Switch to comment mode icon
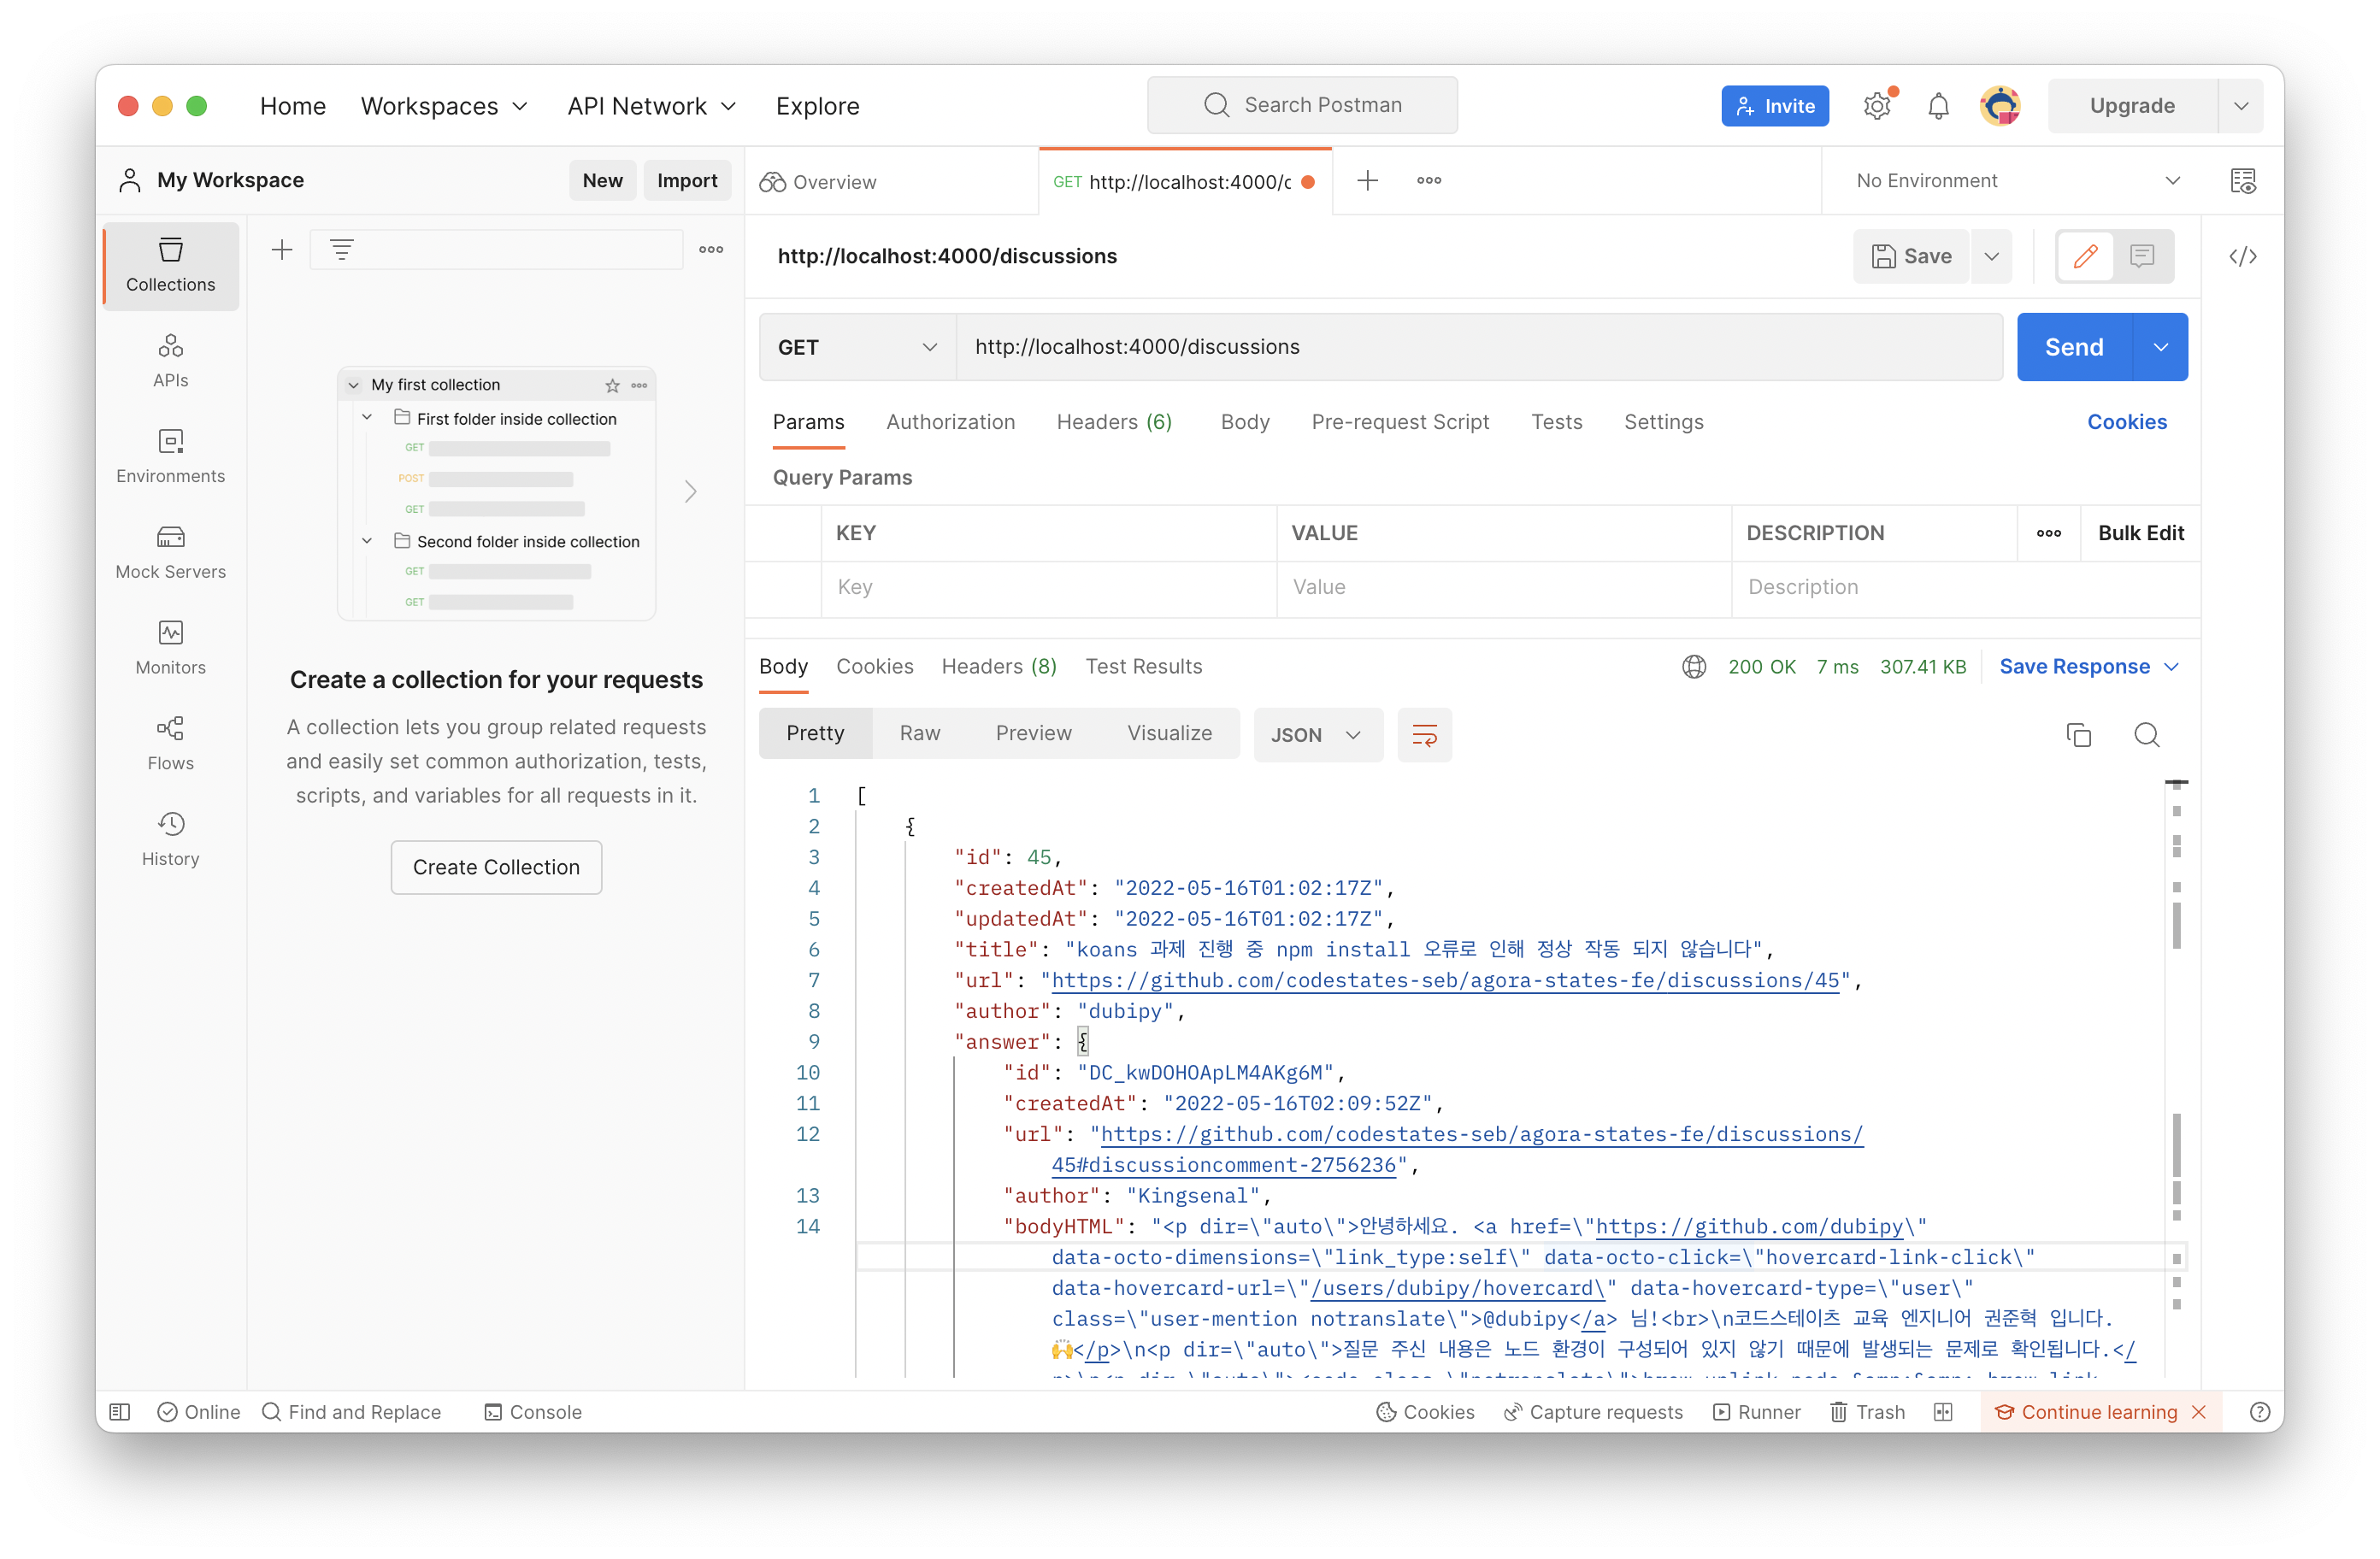 2141,257
